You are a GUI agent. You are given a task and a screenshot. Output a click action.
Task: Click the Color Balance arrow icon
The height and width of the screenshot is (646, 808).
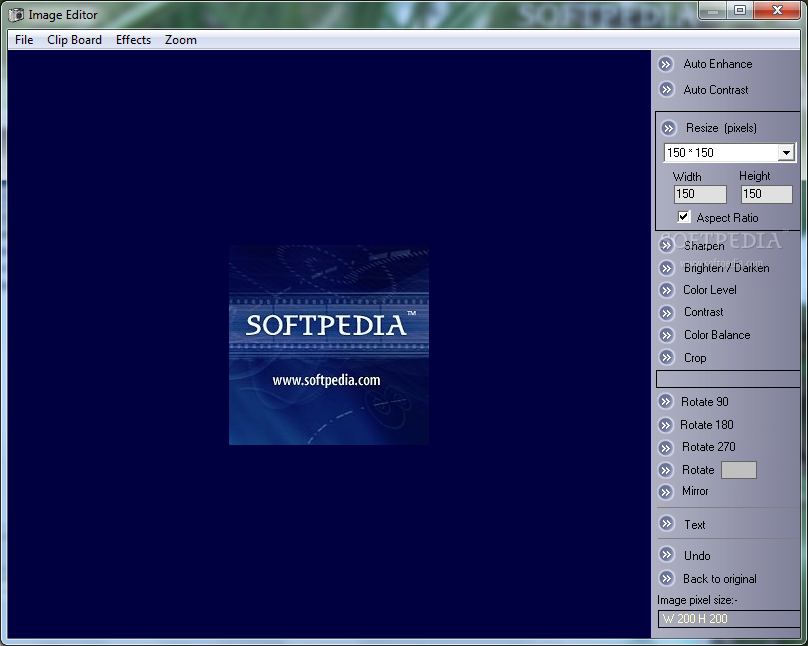(x=666, y=335)
